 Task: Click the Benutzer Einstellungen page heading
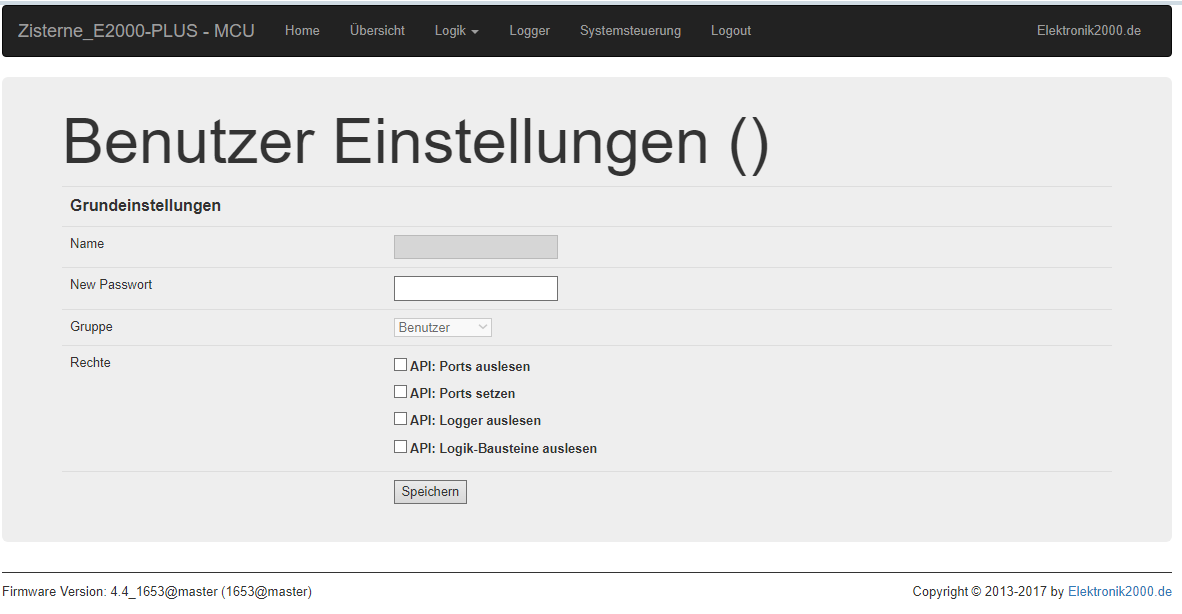tap(416, 142)
